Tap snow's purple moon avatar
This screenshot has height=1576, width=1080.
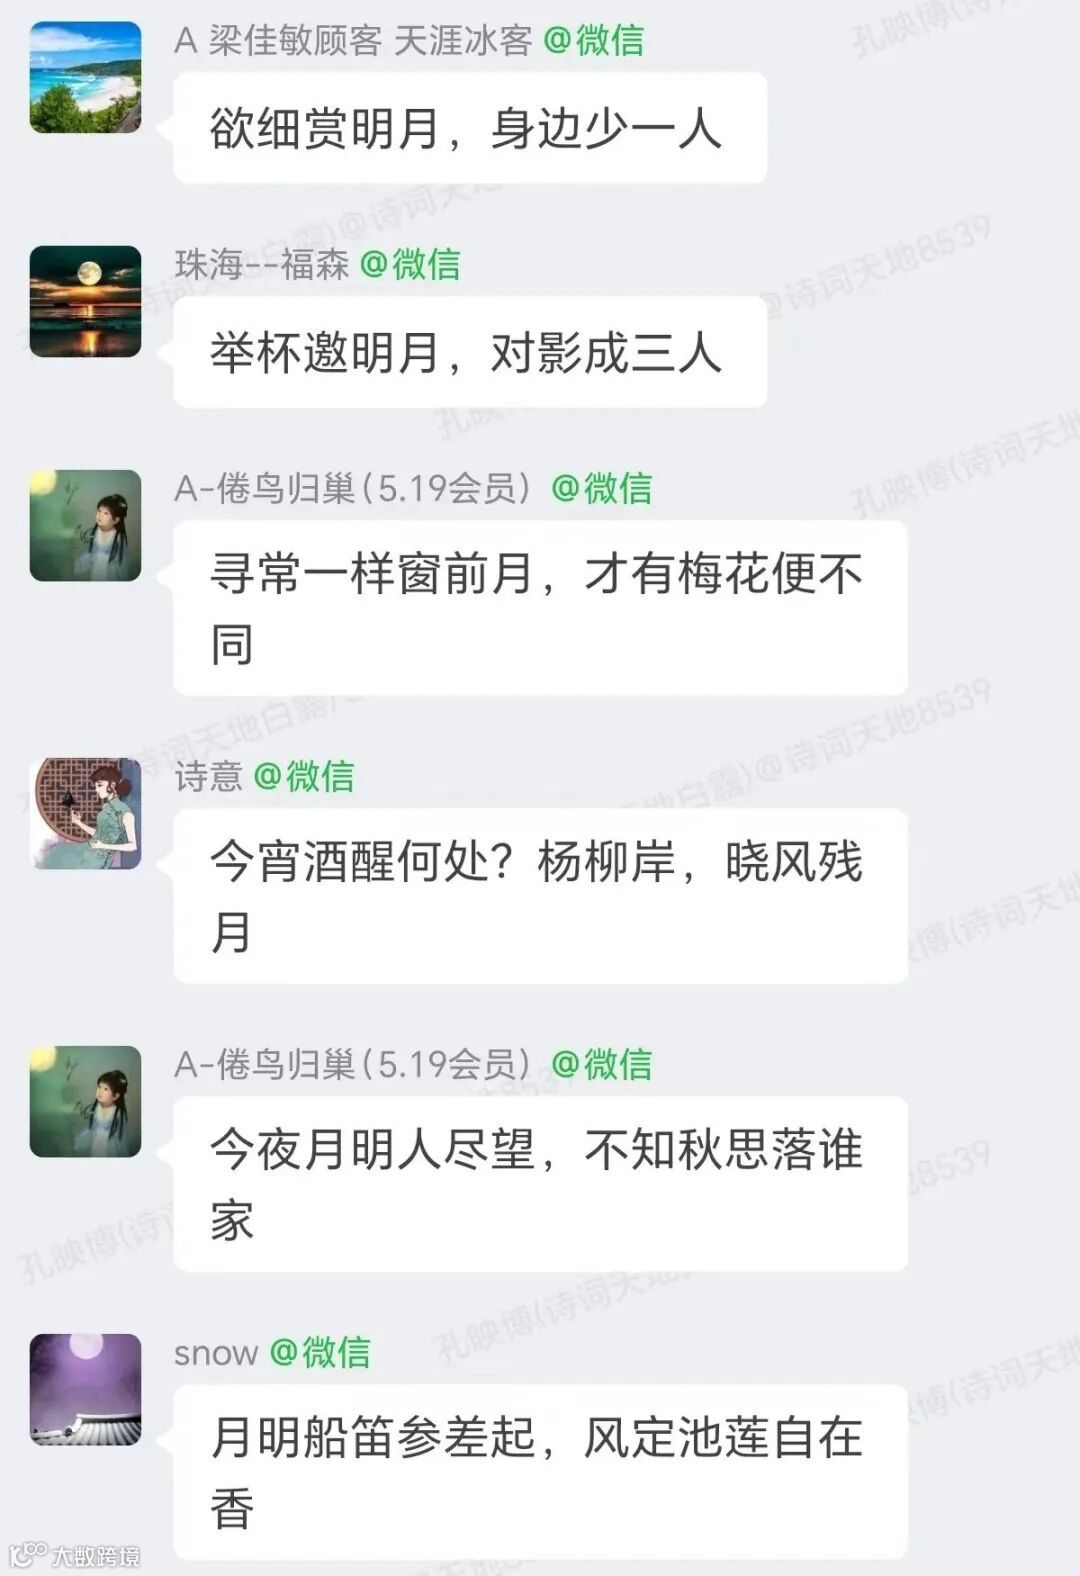(x=86, y=1390)
